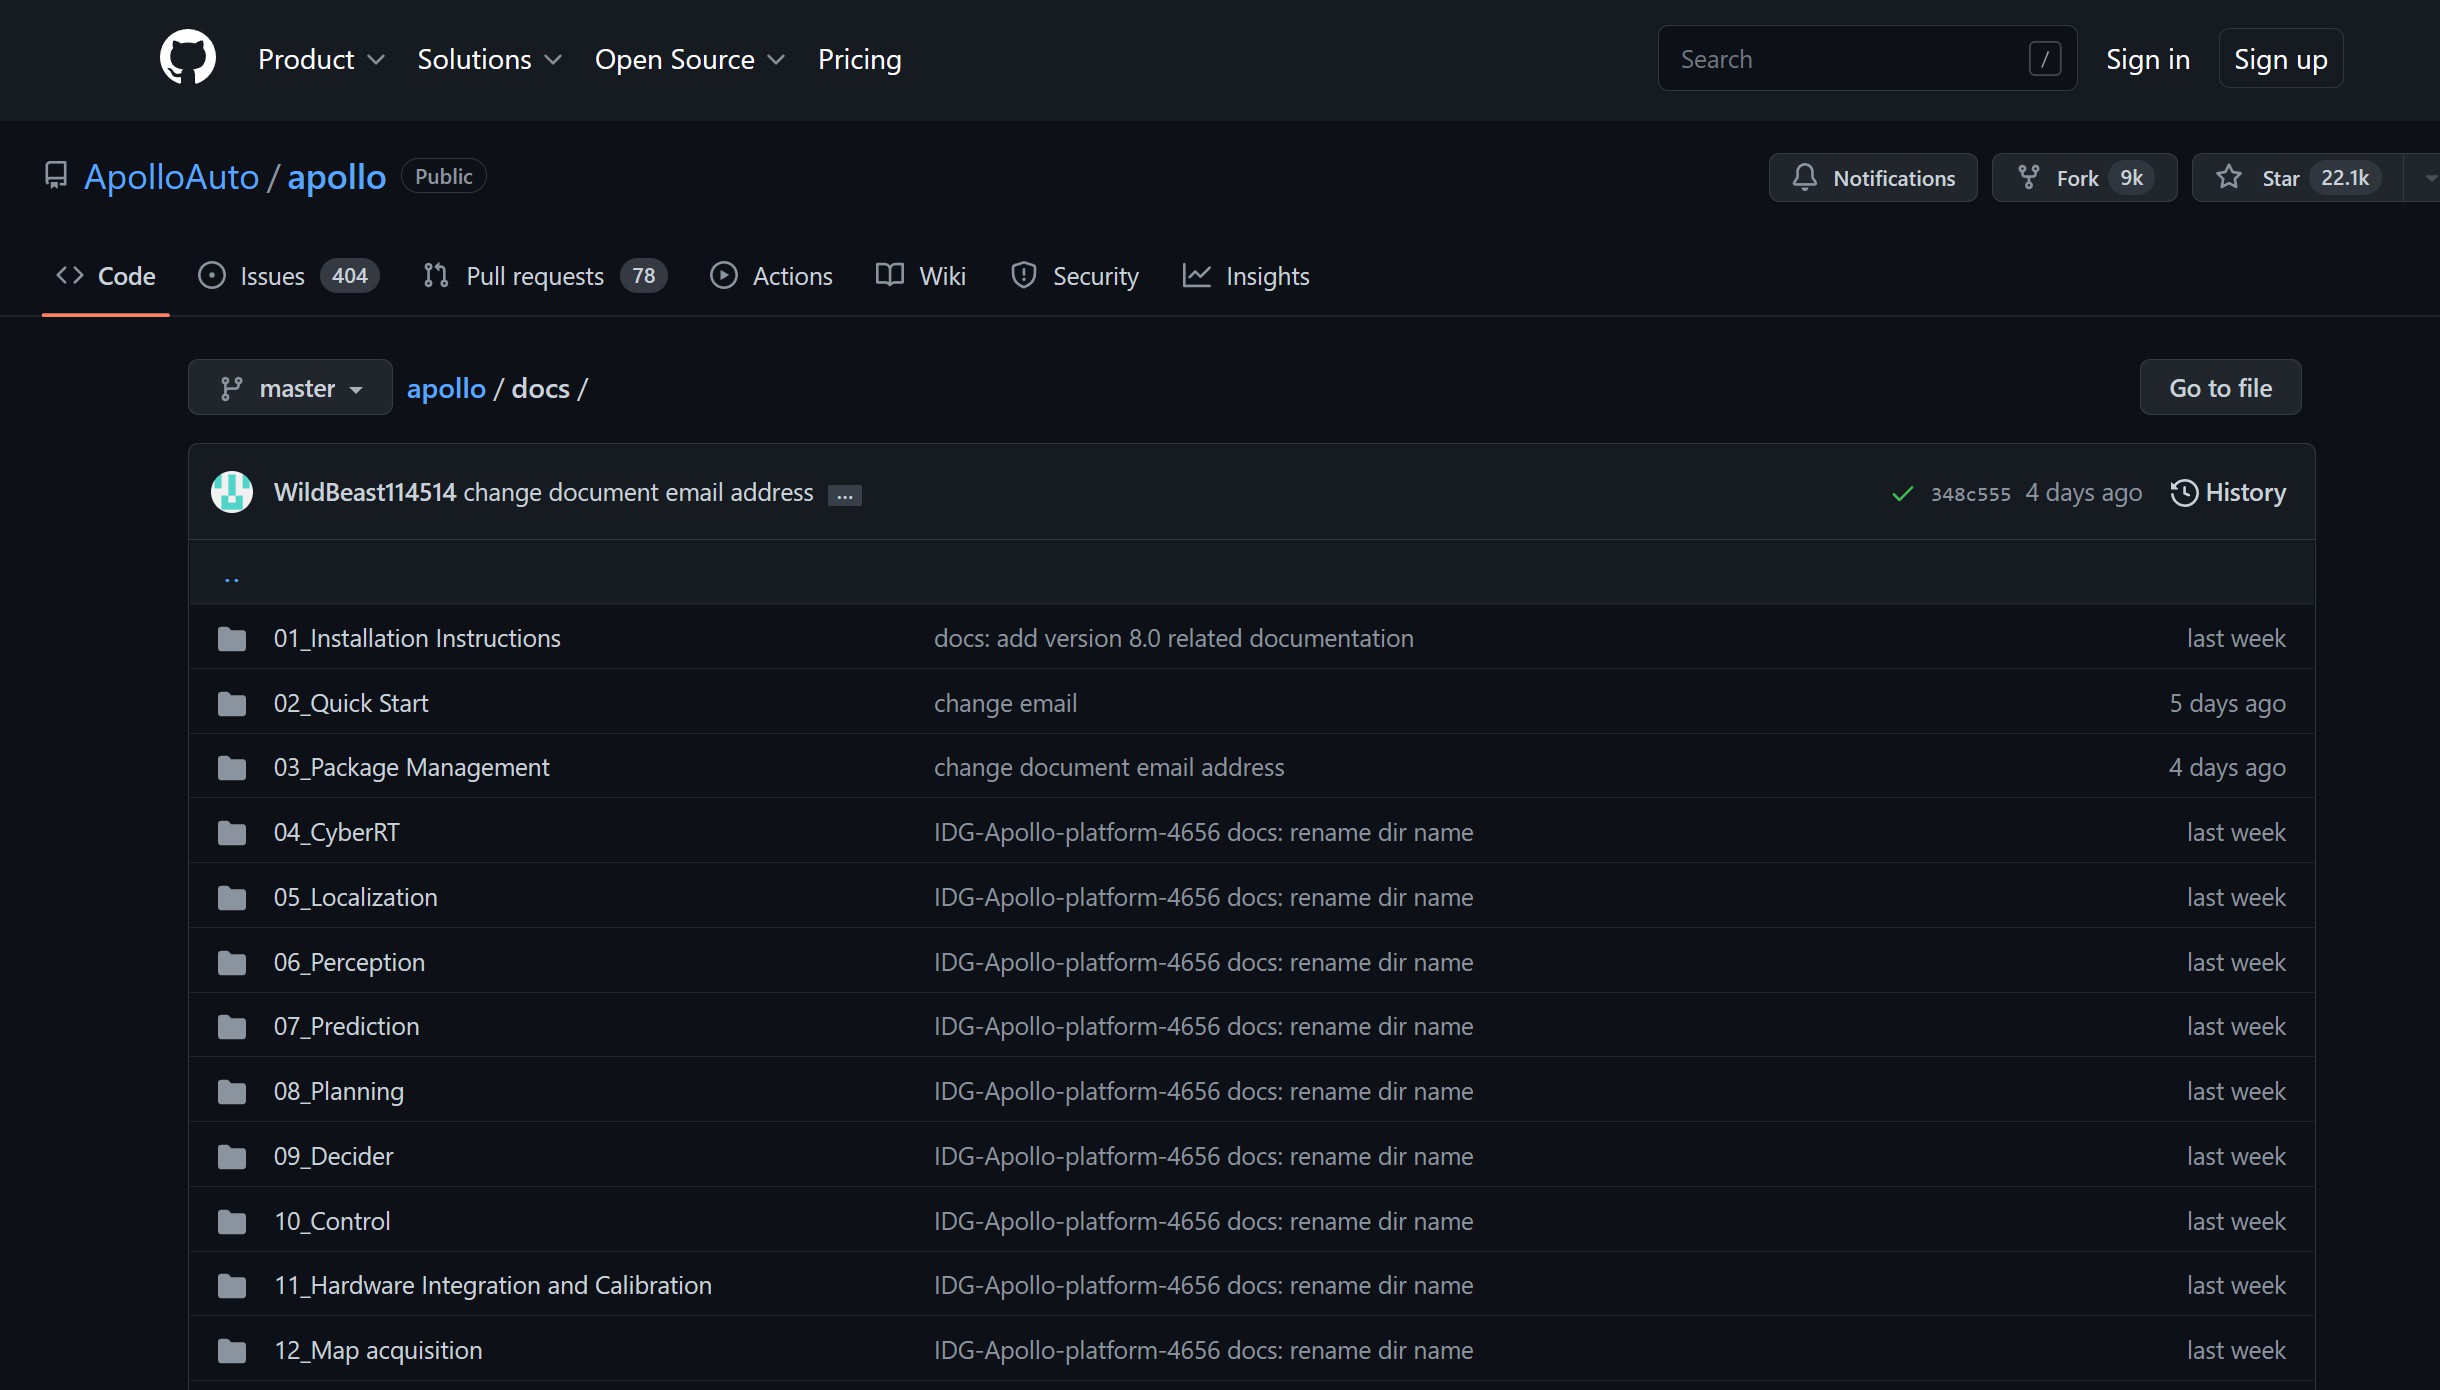Screen dimensions: 2440x1390
Task: Click the Notifications bell icon
Action: tap(1804, 177)
